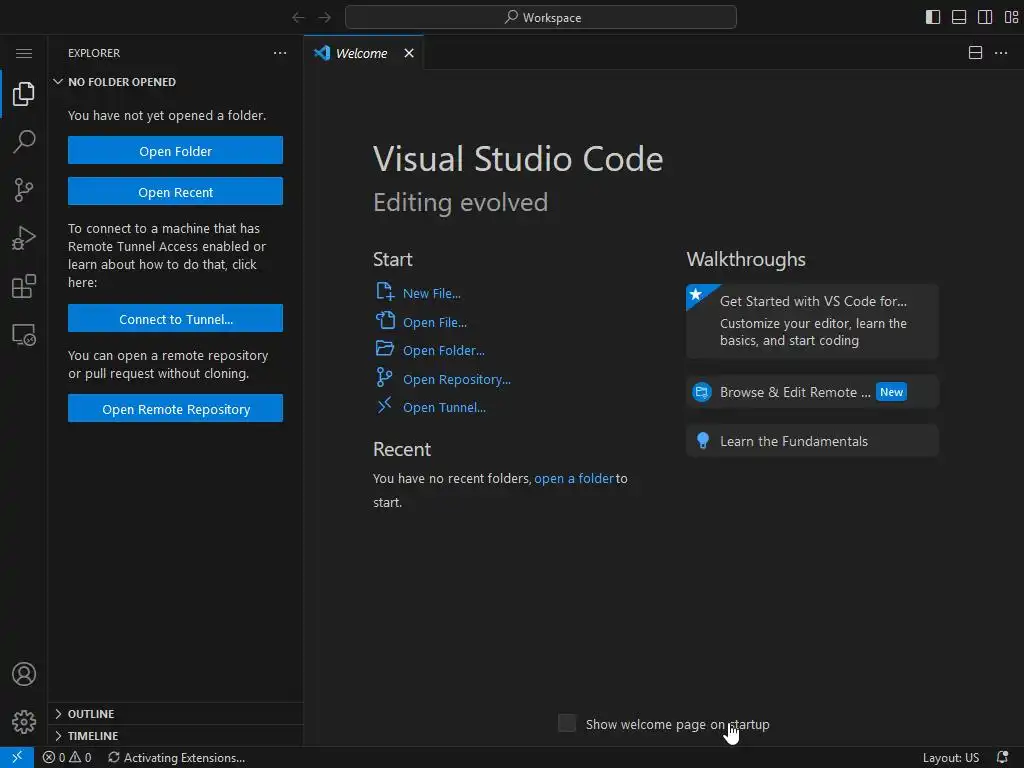Click the Open Repository branch icon
The width and height of the screenshot is (1024, 768).
[385, 377]
